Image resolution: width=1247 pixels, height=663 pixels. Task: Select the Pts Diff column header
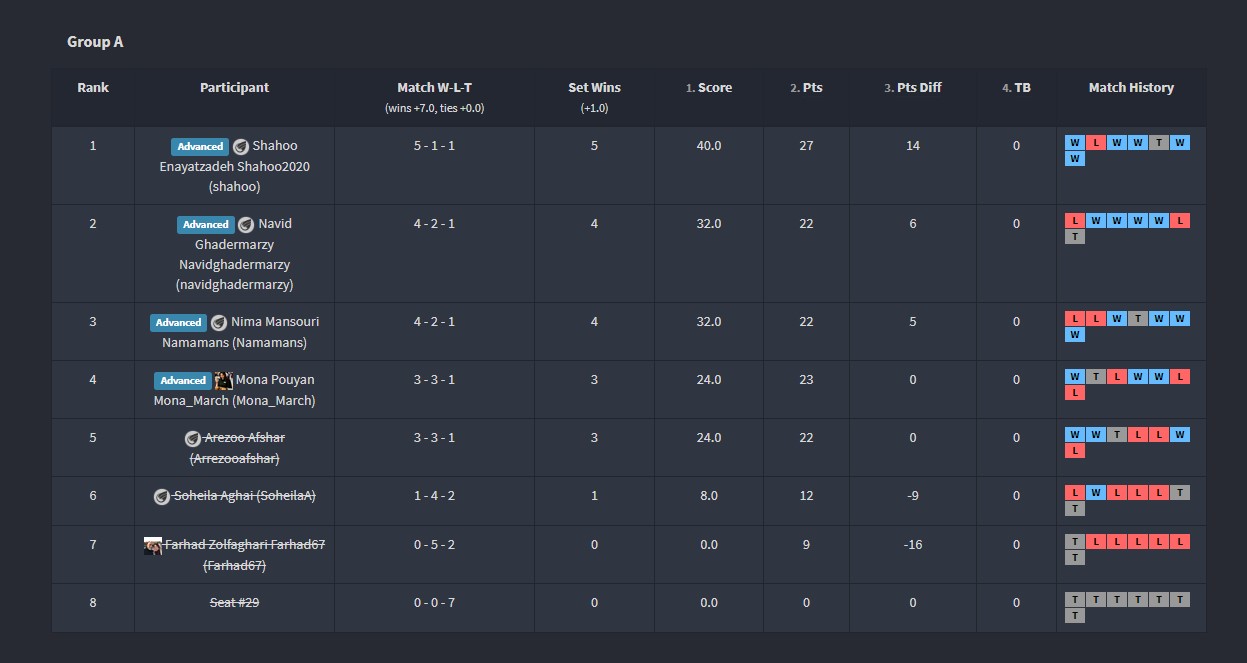pyautogui.click(x=913, y=88)
